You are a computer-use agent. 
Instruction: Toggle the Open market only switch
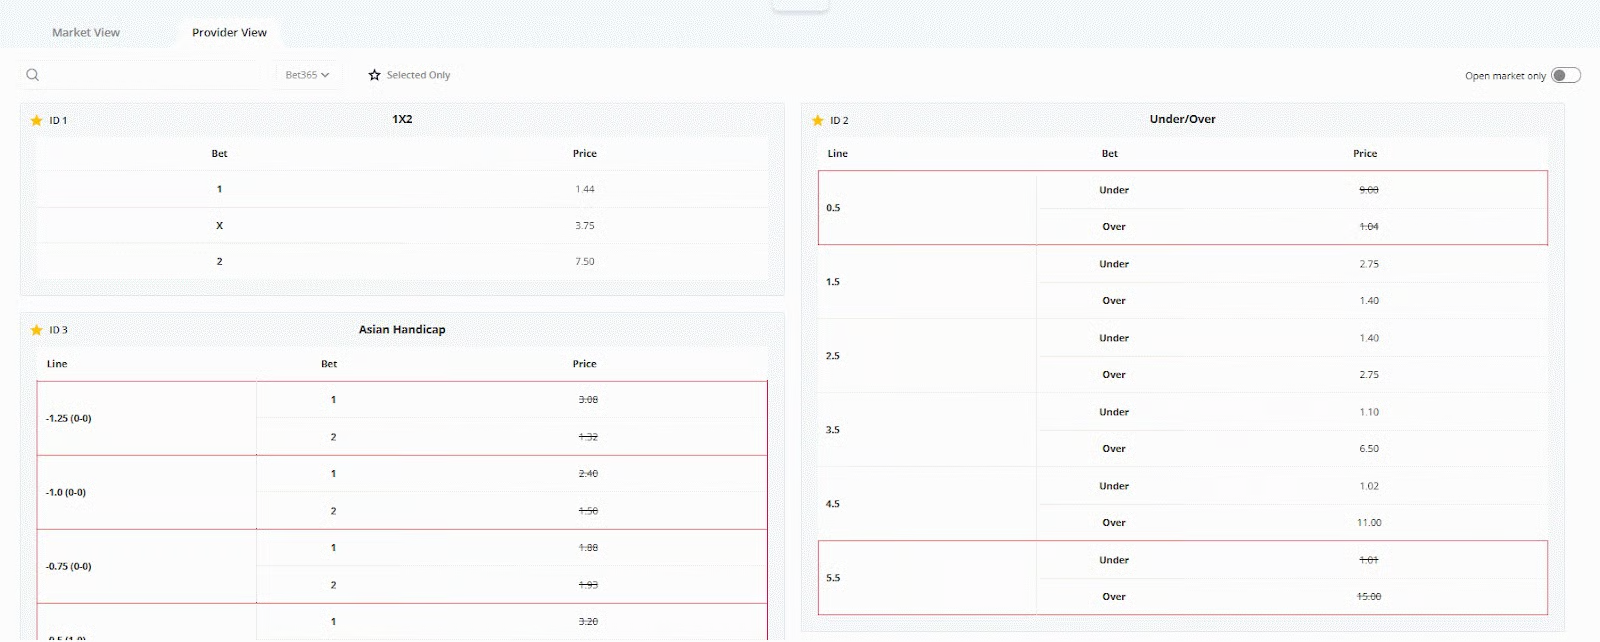[1565, 75]
